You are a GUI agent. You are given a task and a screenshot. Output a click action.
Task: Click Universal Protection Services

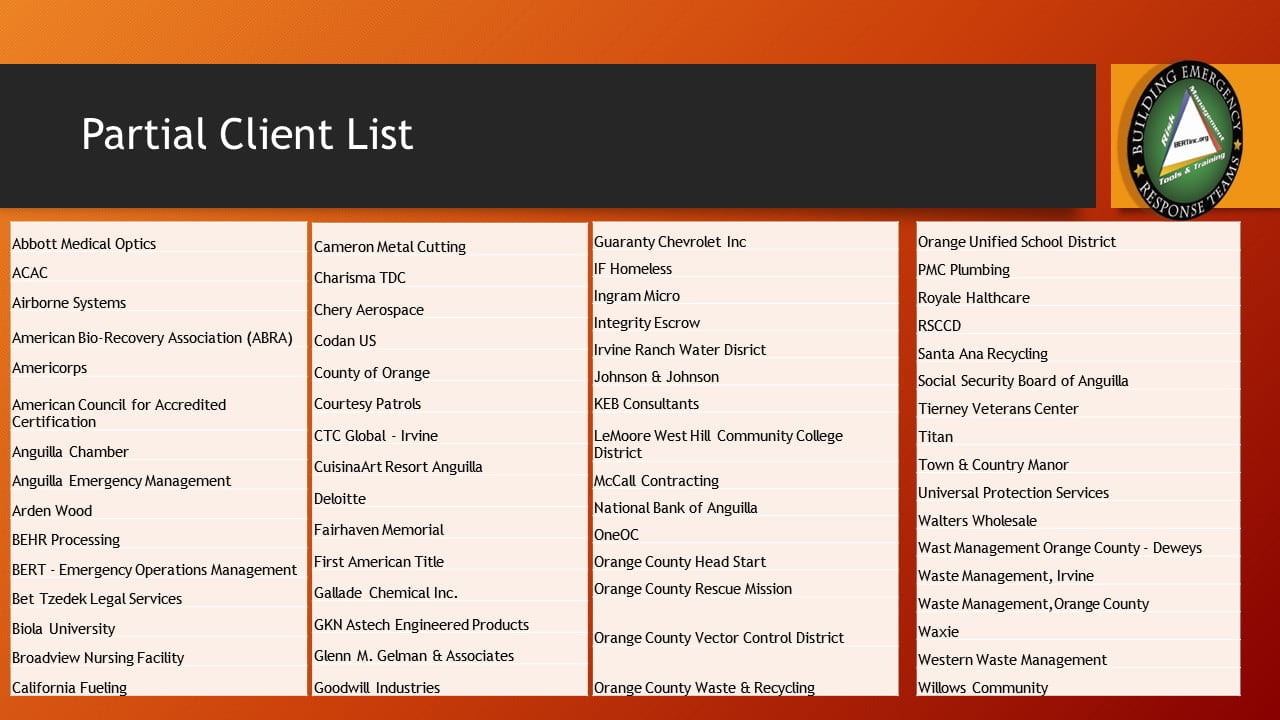pyautogui.click(x=1013, y=493)
